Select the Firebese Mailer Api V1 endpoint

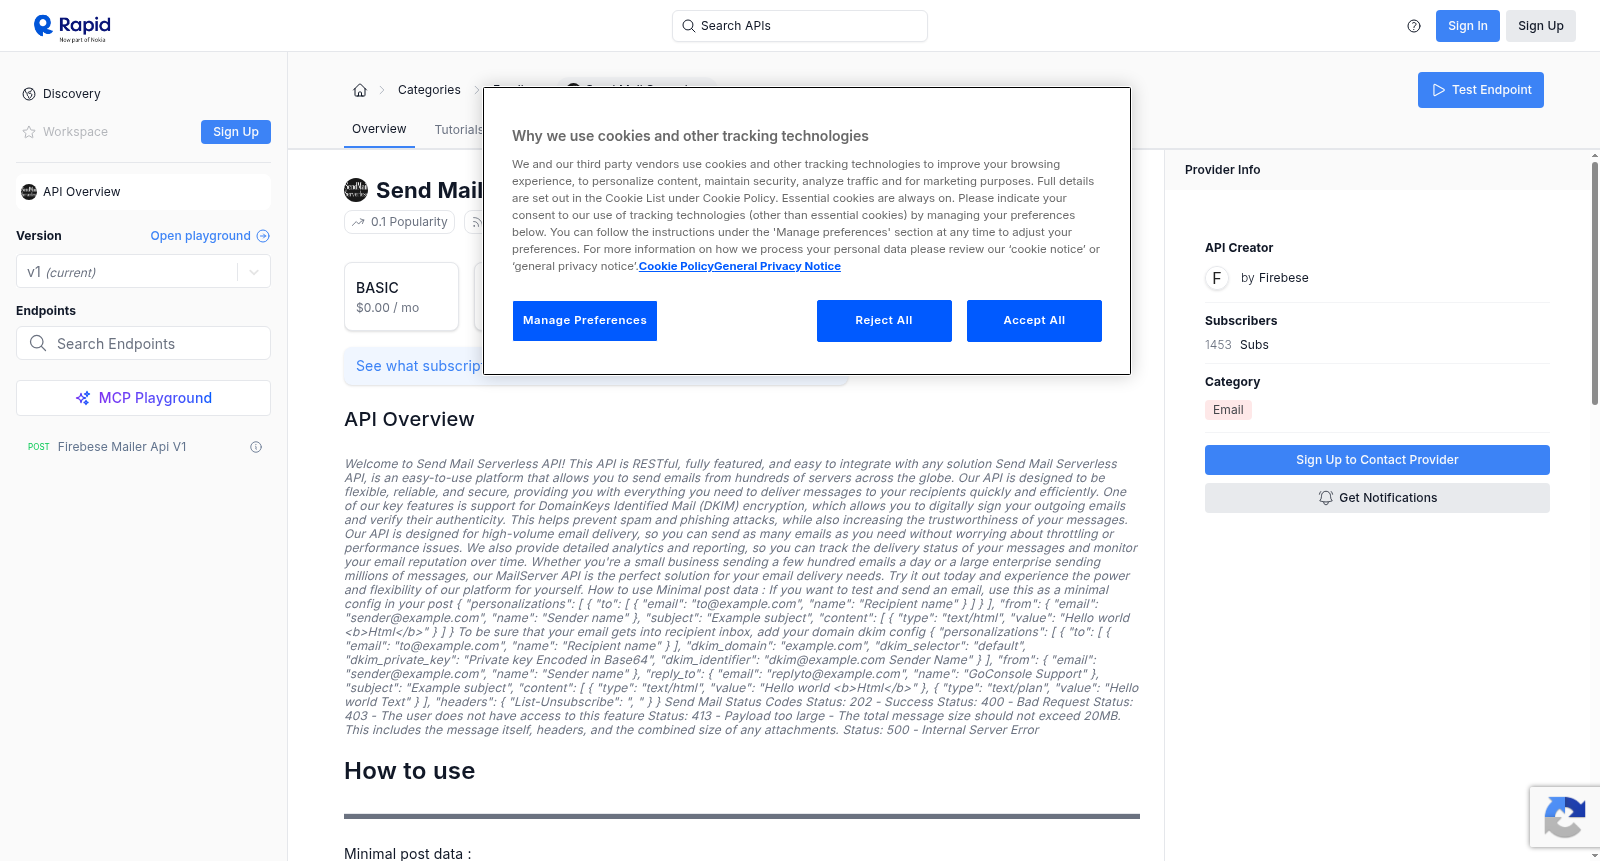point(122,447)
